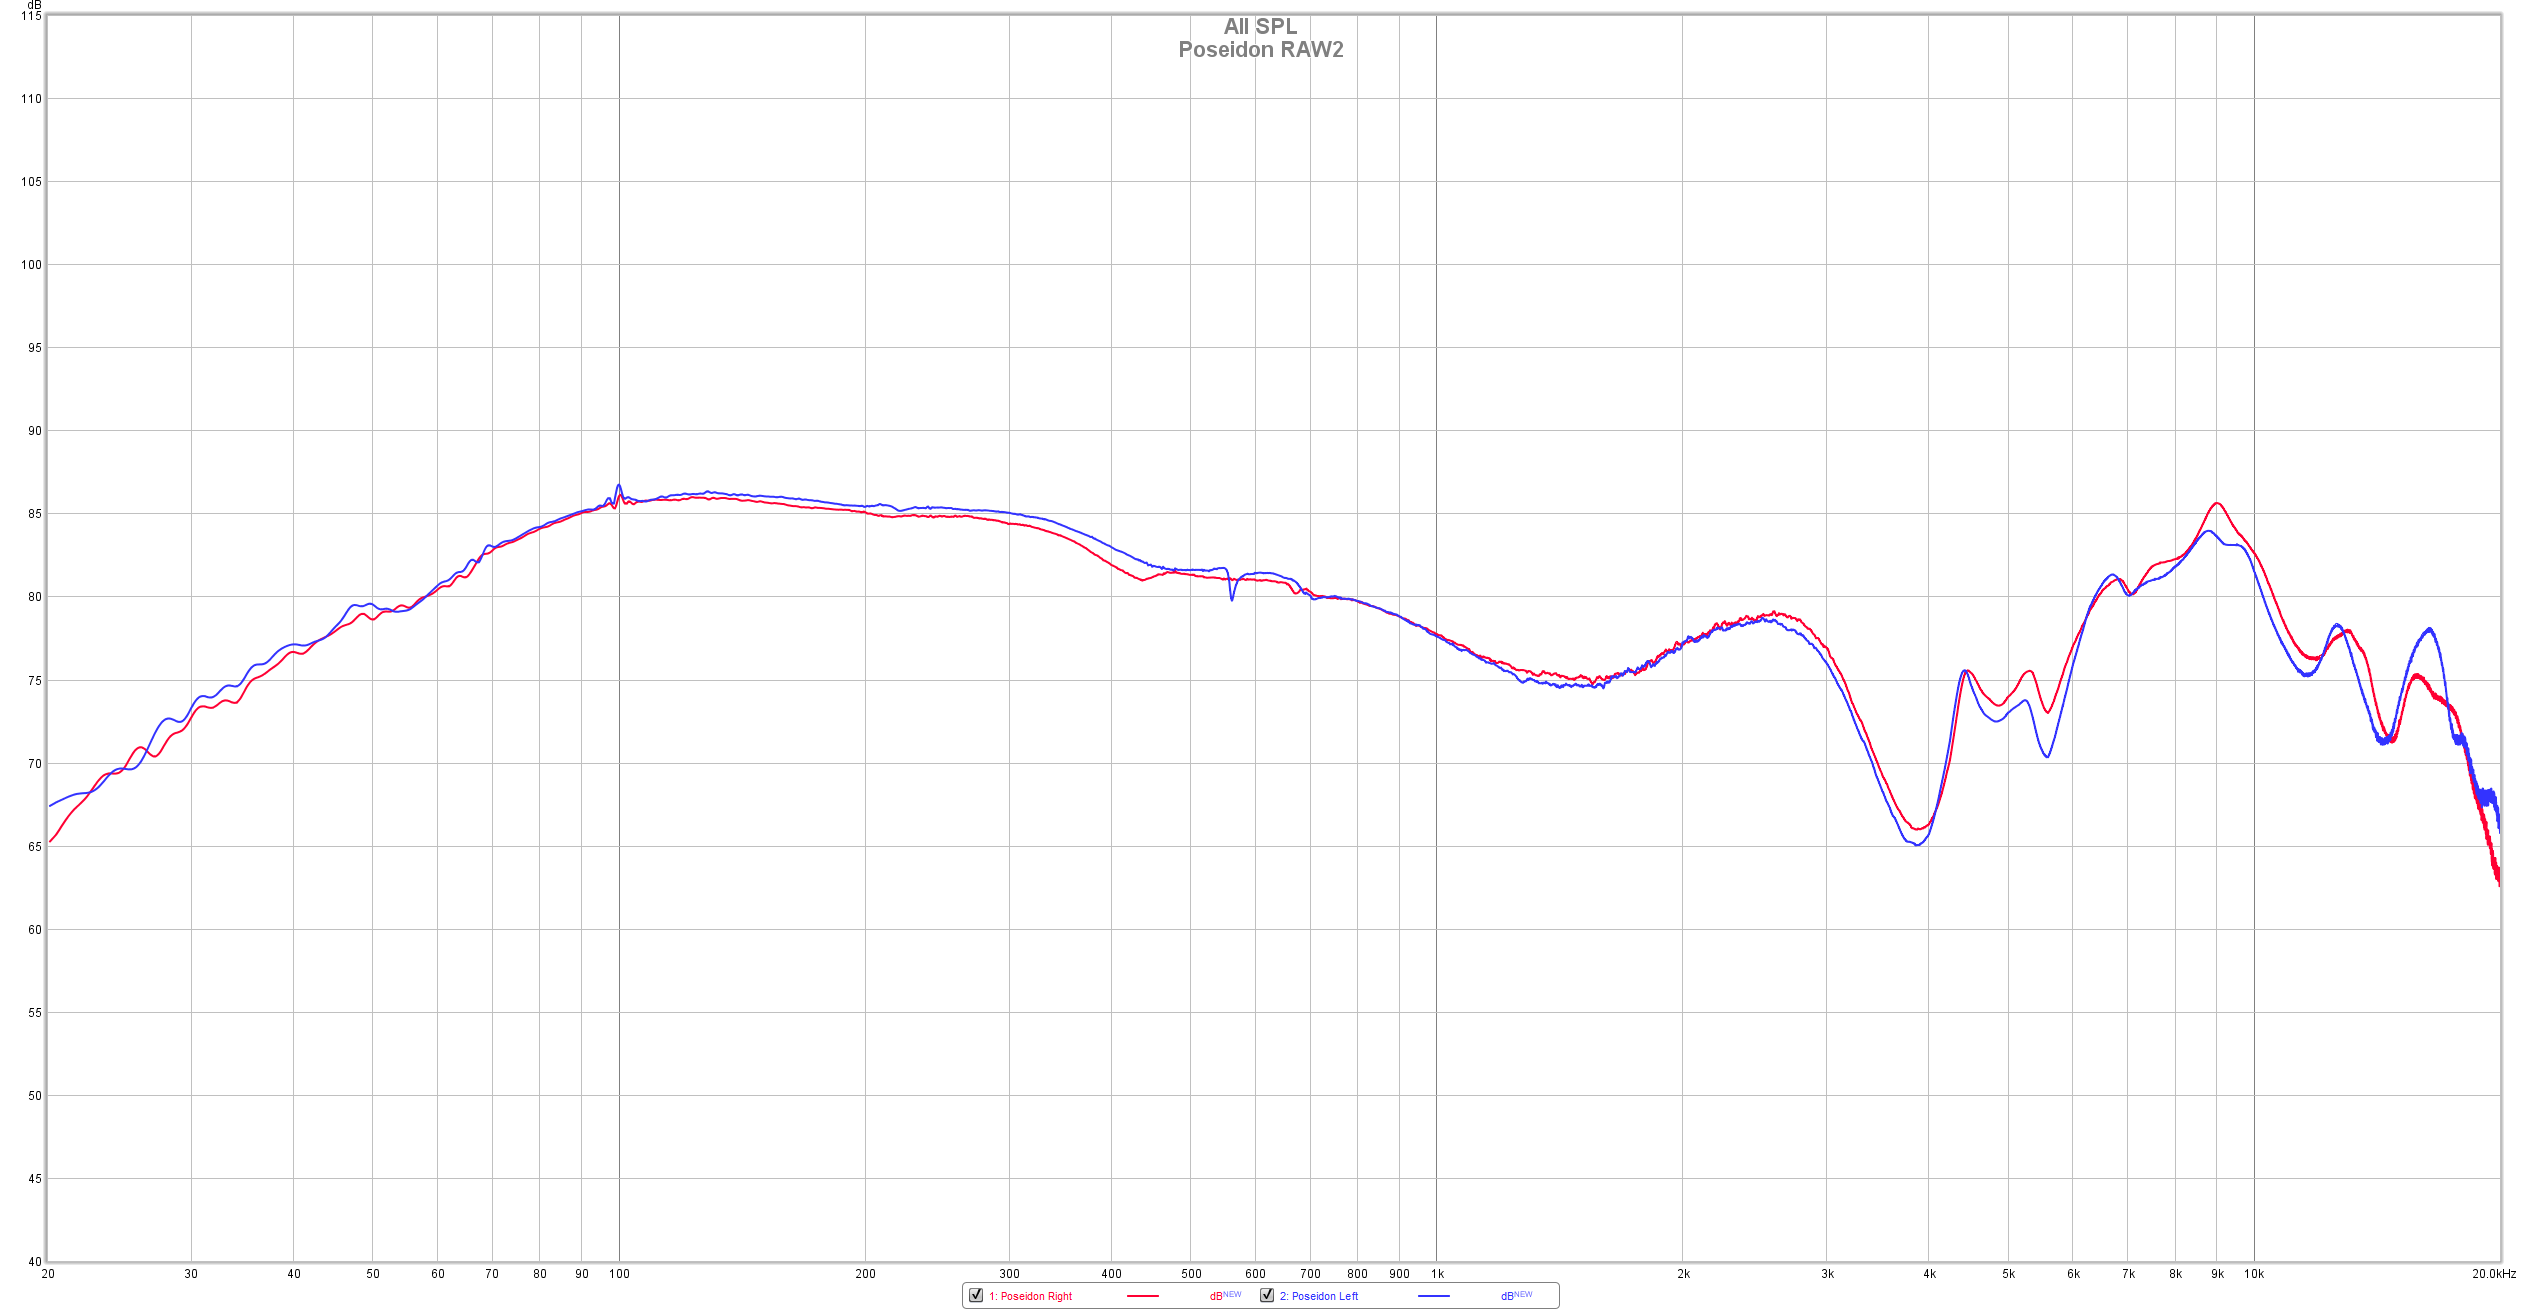The image size is (2523, 1310).
Task: Click the 115 label on the Y axis
Action: pos(31,16)
